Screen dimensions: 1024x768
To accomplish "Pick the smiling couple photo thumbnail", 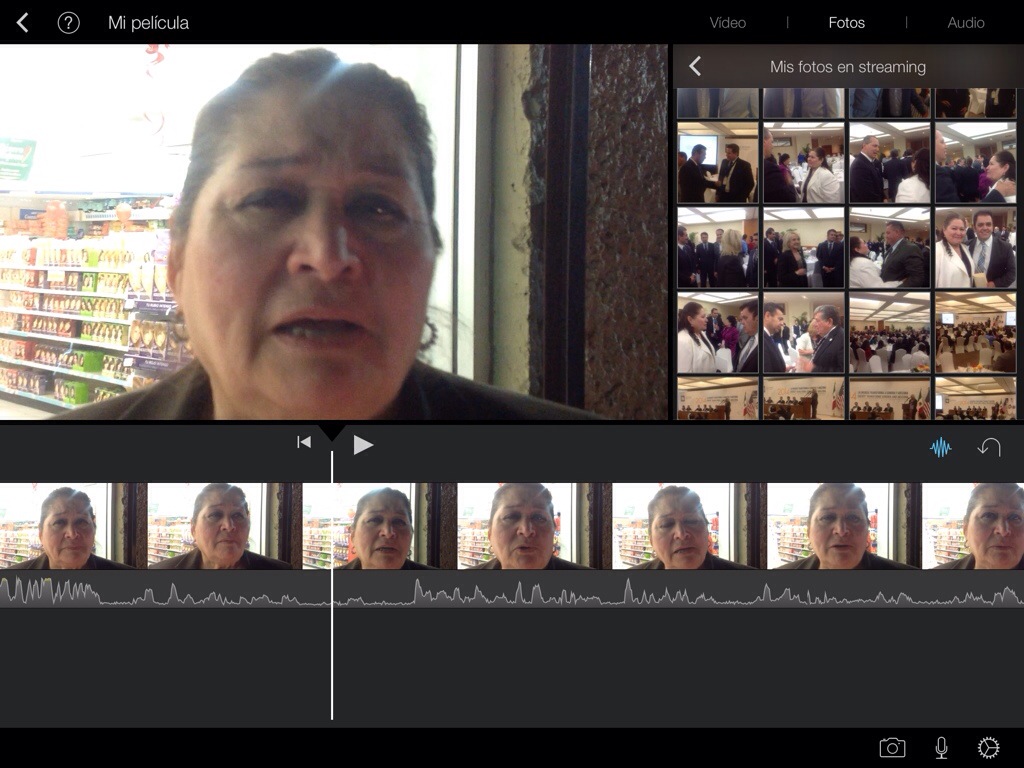I will click(975, 248).
